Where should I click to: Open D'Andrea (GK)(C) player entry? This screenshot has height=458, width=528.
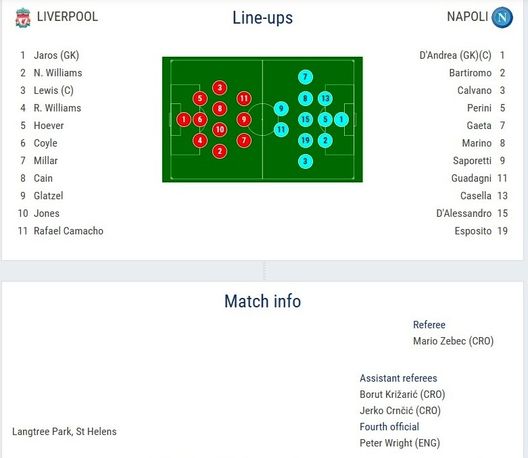point(455,55)
